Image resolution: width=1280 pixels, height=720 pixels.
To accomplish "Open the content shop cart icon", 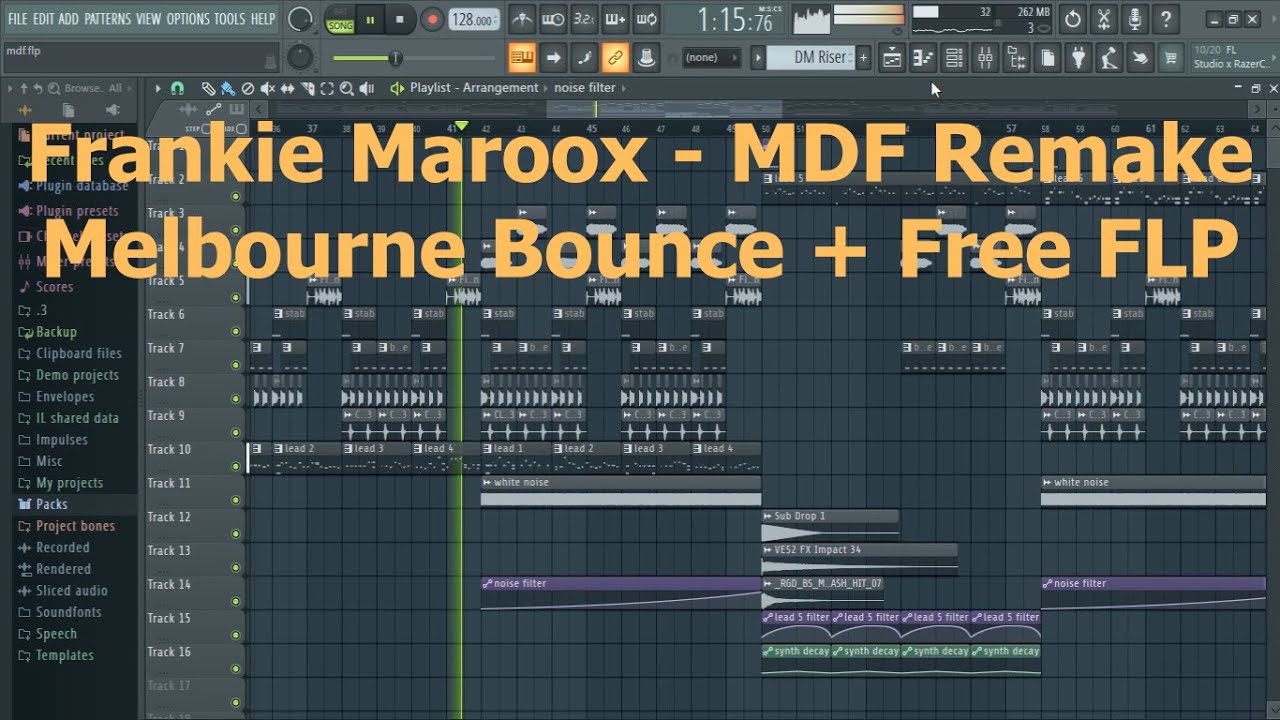I will click(1170, 58).
